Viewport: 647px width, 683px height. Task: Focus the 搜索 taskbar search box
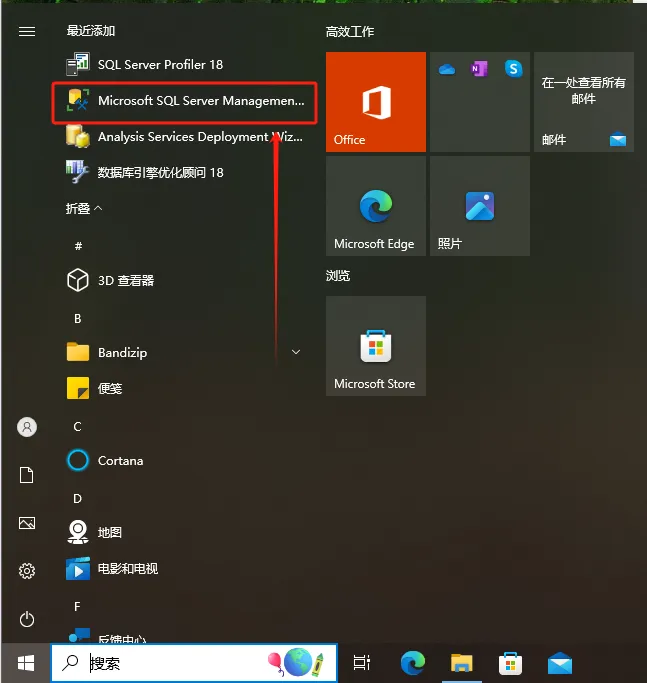pos(194,663)
